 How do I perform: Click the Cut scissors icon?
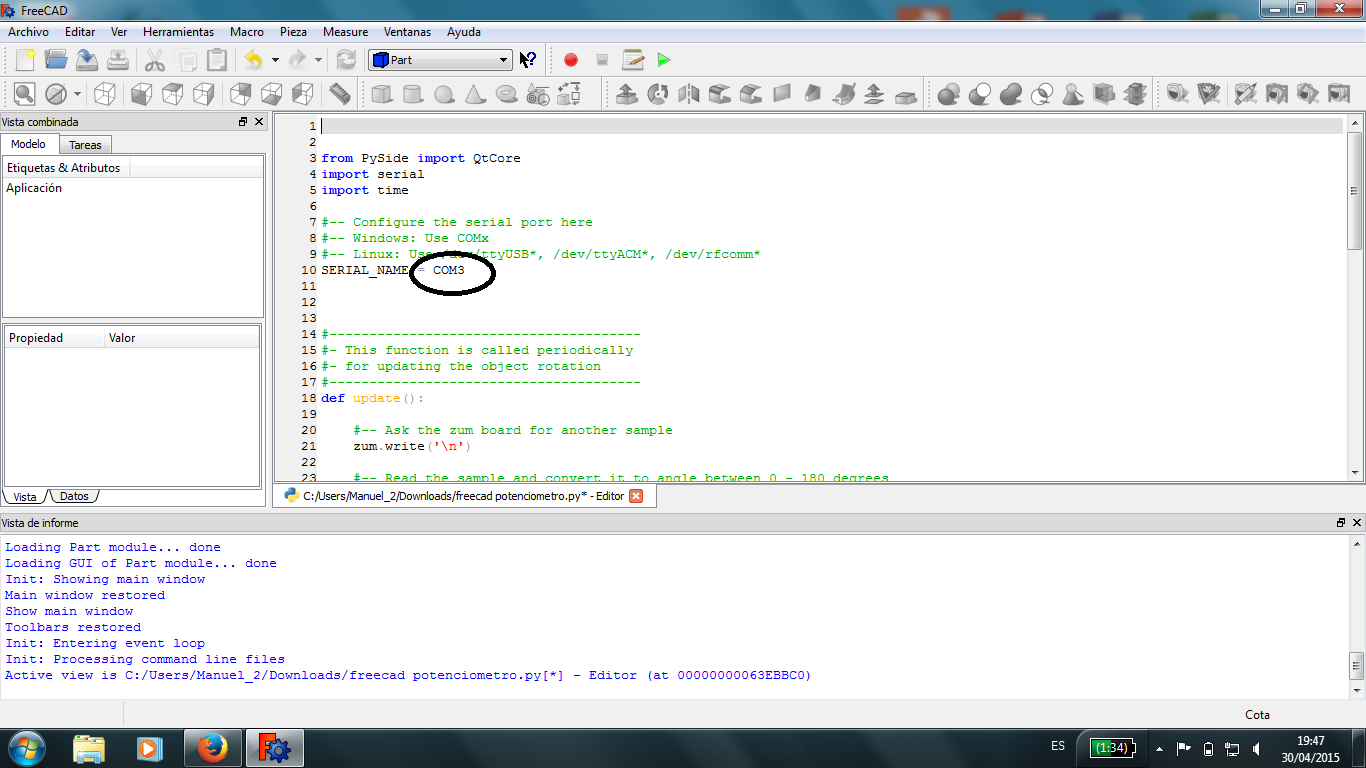(x=155, y=60)
